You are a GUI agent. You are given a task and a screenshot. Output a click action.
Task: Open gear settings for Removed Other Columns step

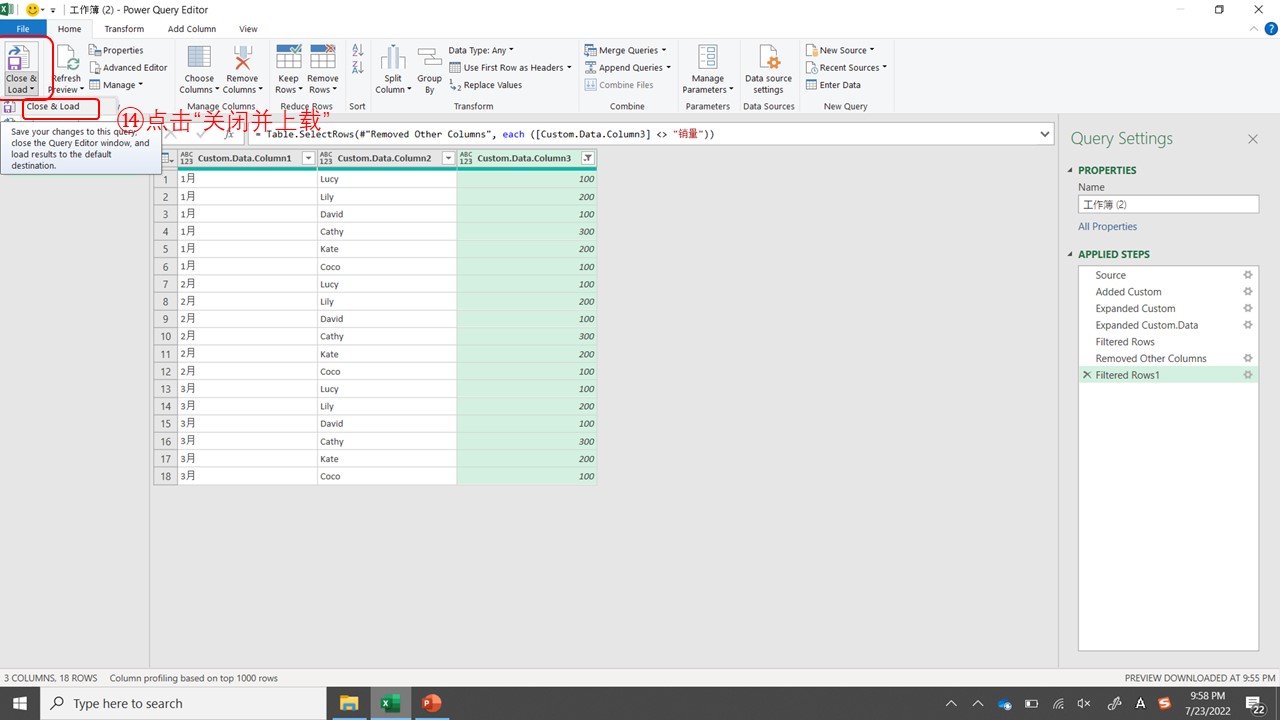[1247, 358]
